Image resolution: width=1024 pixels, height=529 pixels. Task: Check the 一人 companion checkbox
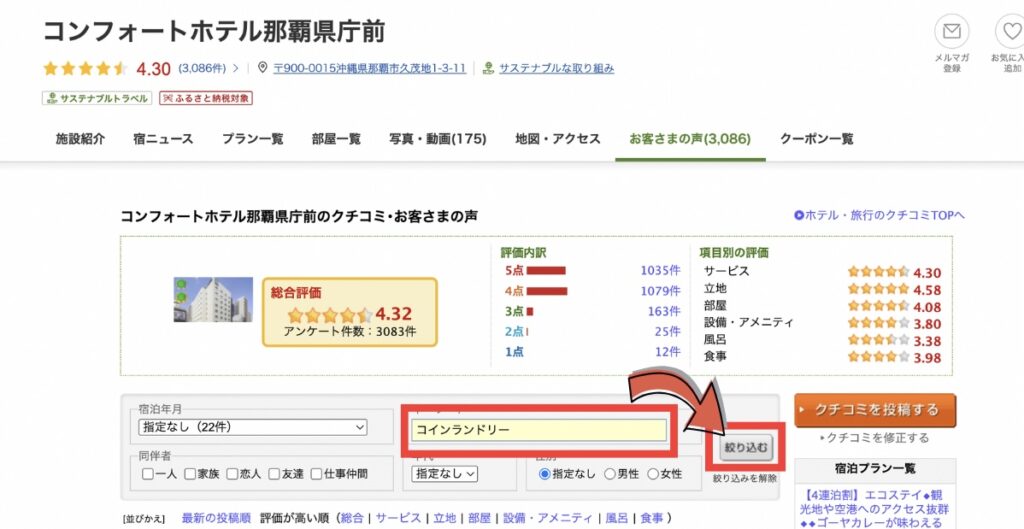(148, 474)
